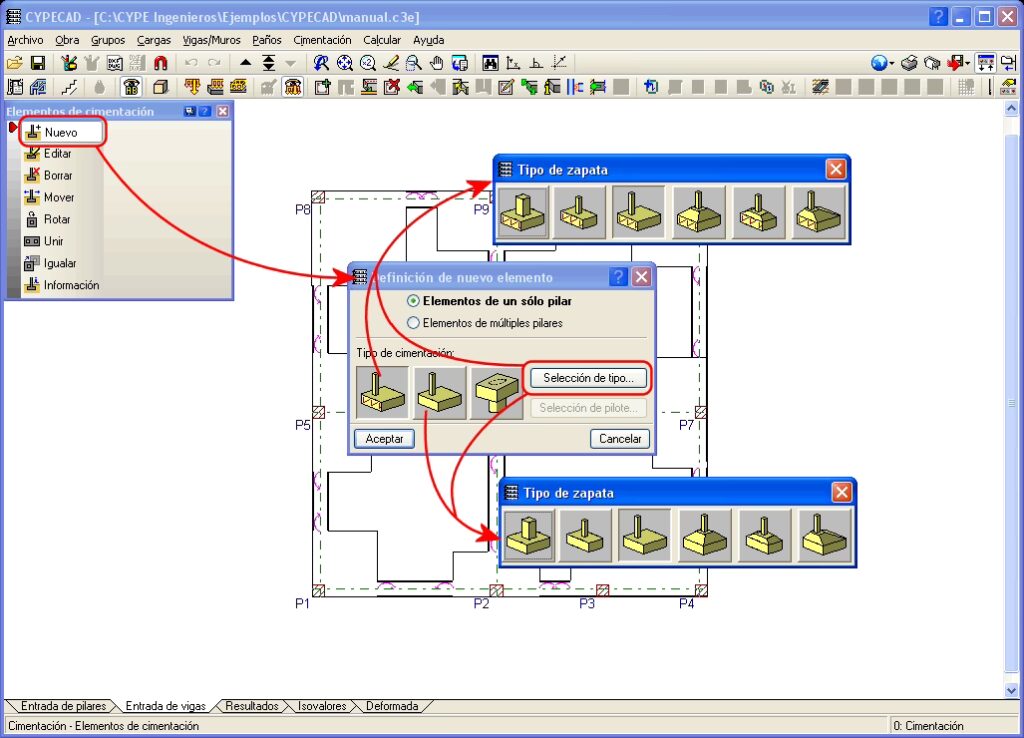Toggle the first foundation type button in dialog
This screenshot has height=738, width=1024.
coord(382,392)
